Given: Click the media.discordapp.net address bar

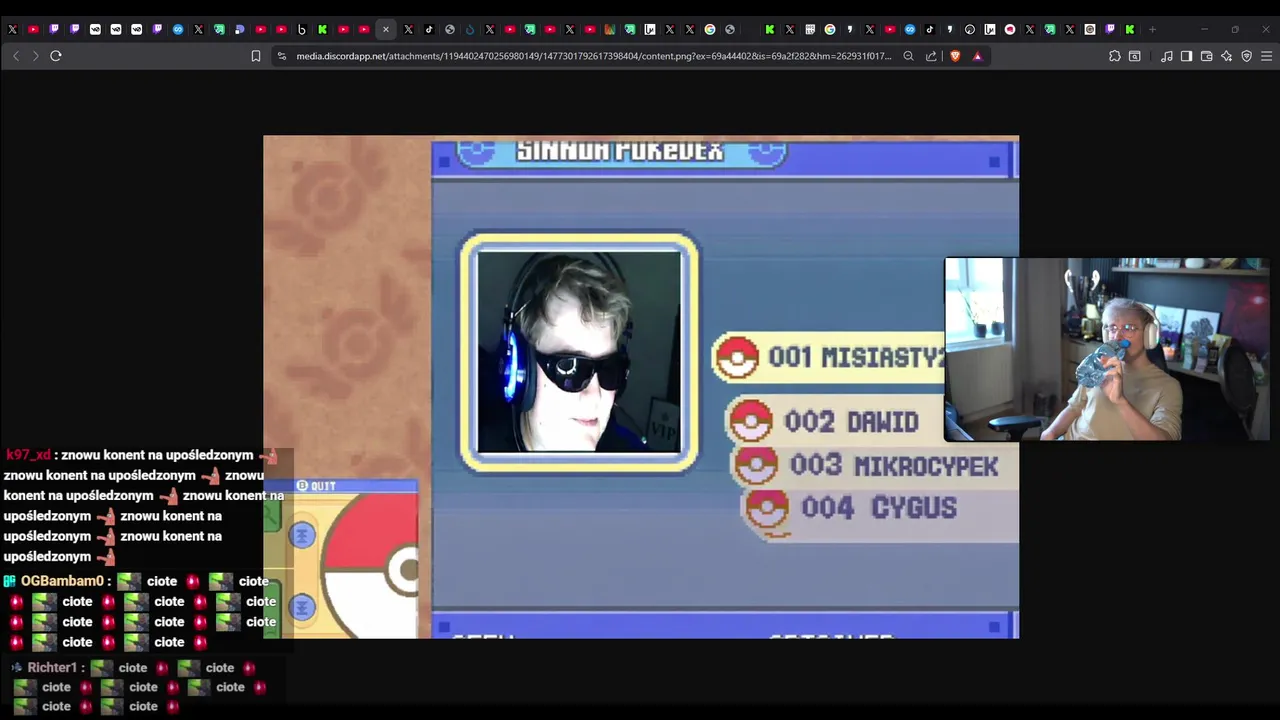Looking at the screenshot, I should coord(593,56).
